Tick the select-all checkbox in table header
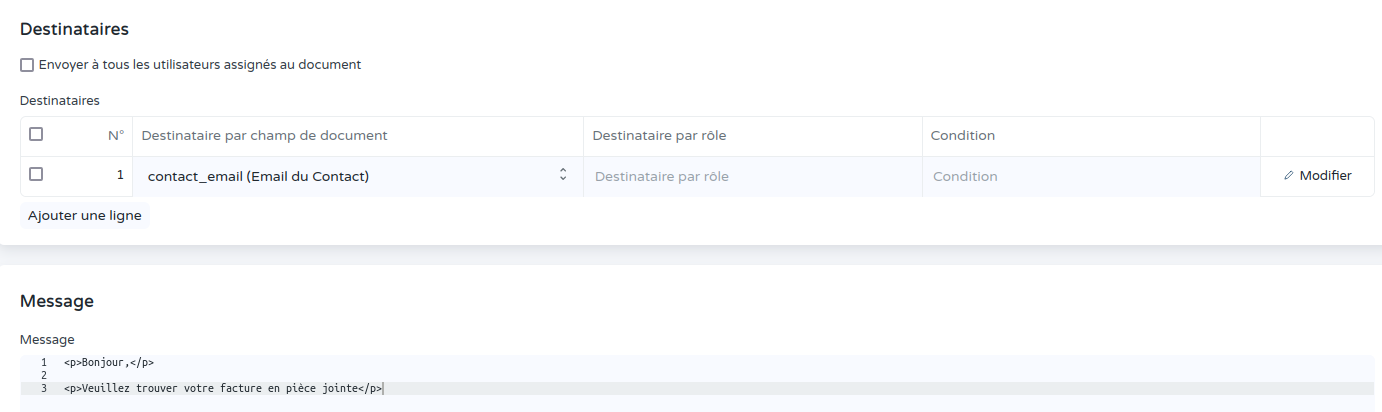 [x=36, y=134]
